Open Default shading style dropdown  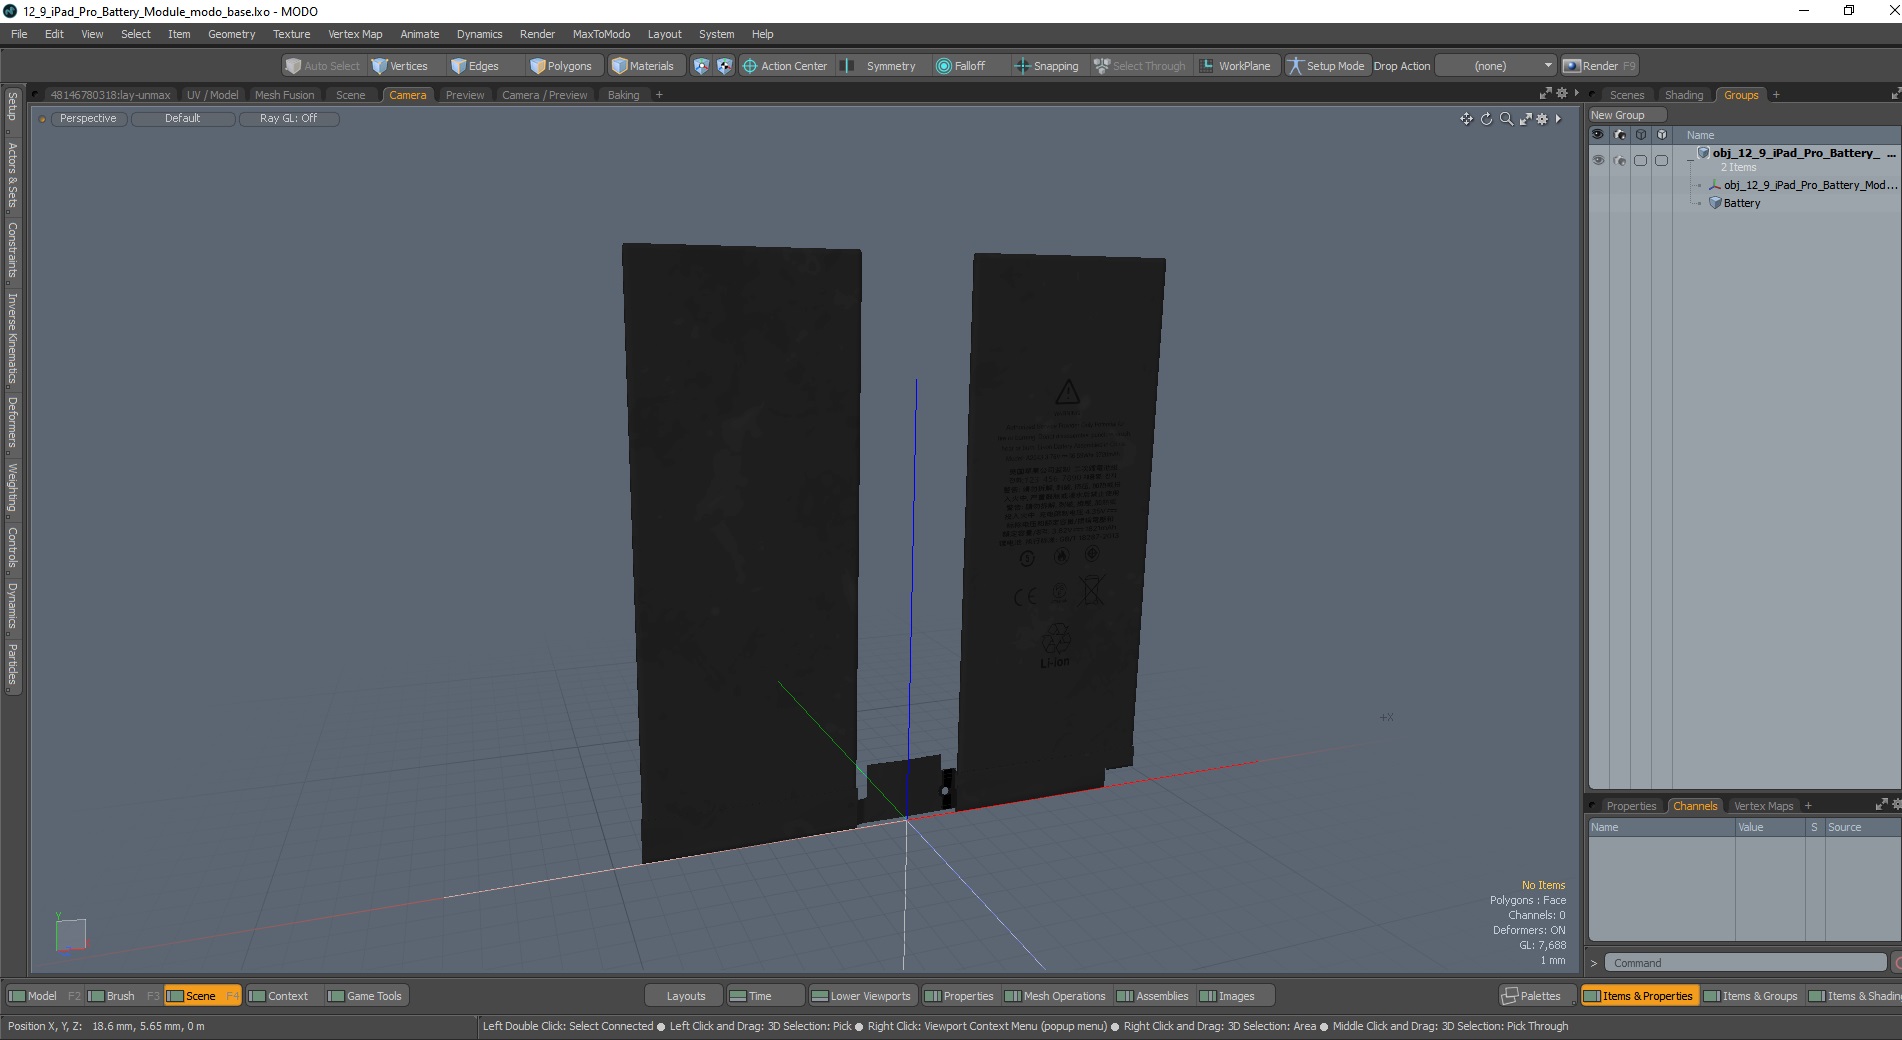pyautogui.click(x=182, y=118)
